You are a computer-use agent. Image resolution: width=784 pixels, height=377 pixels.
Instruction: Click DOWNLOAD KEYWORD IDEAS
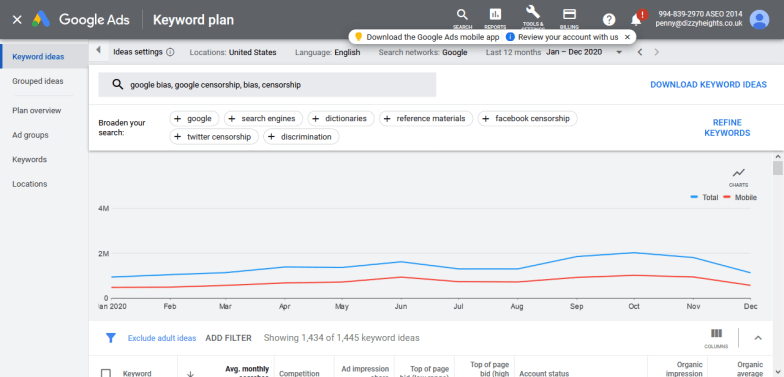click(708, 84)
